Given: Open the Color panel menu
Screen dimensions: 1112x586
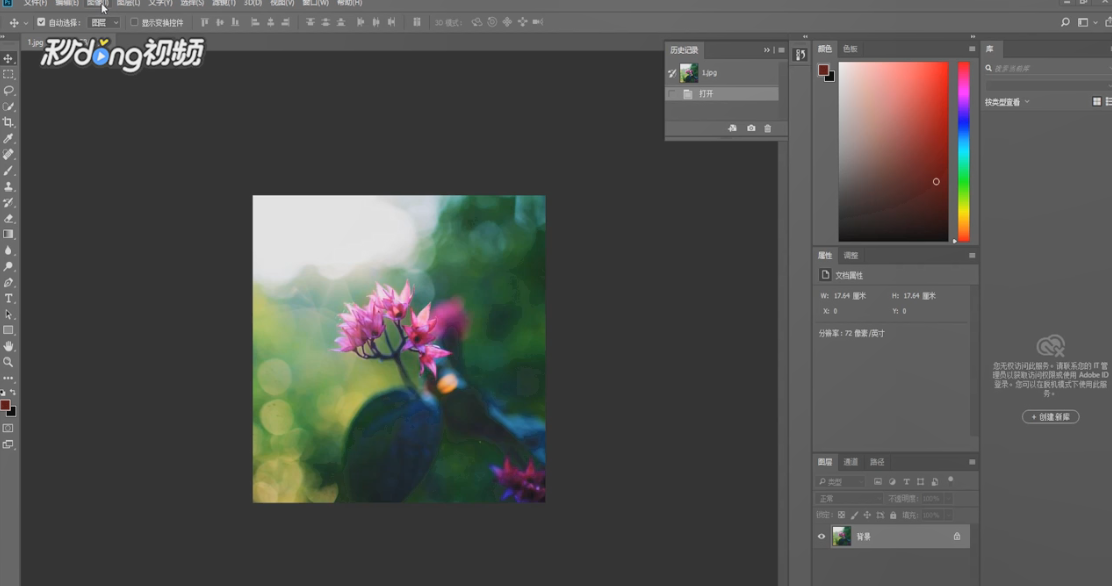Looking at the screenshot, I should 972,49.
